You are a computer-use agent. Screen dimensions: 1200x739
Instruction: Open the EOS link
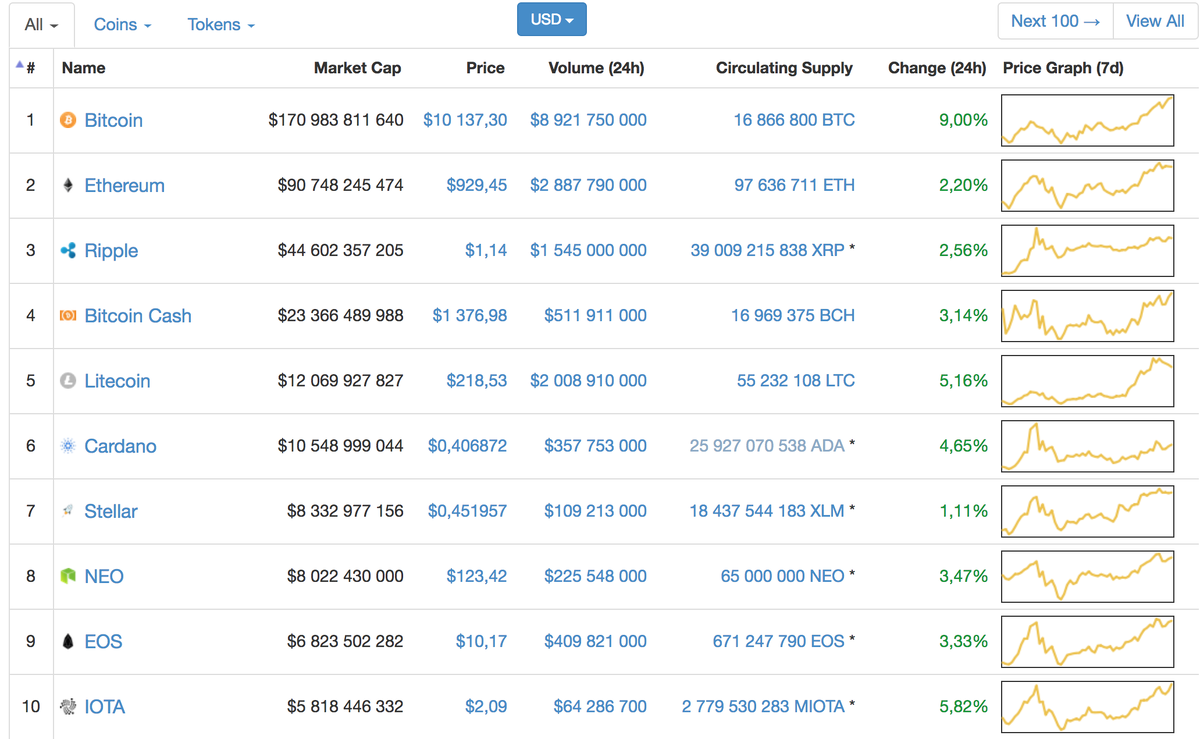tap(103, 642)
